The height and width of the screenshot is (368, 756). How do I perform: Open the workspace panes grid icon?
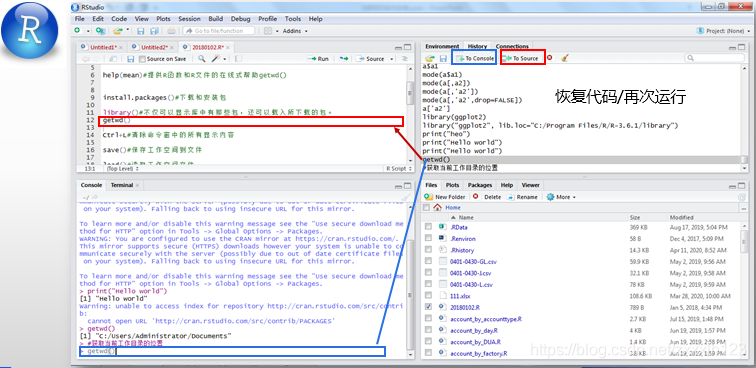(269, 31)
